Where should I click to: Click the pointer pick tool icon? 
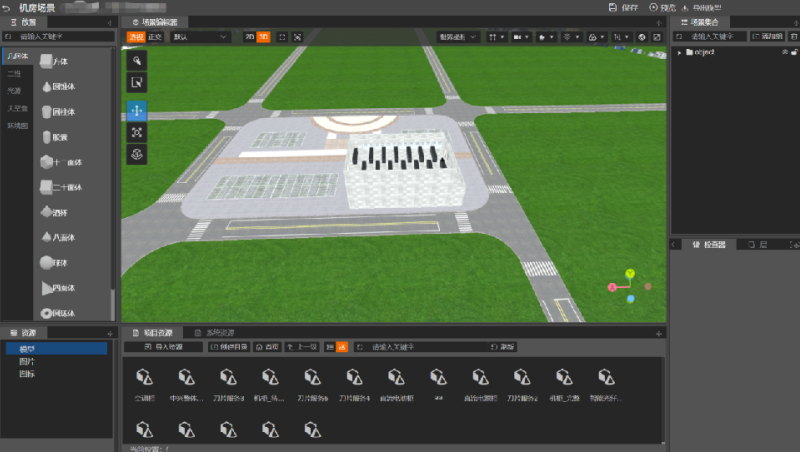[137, 60]
